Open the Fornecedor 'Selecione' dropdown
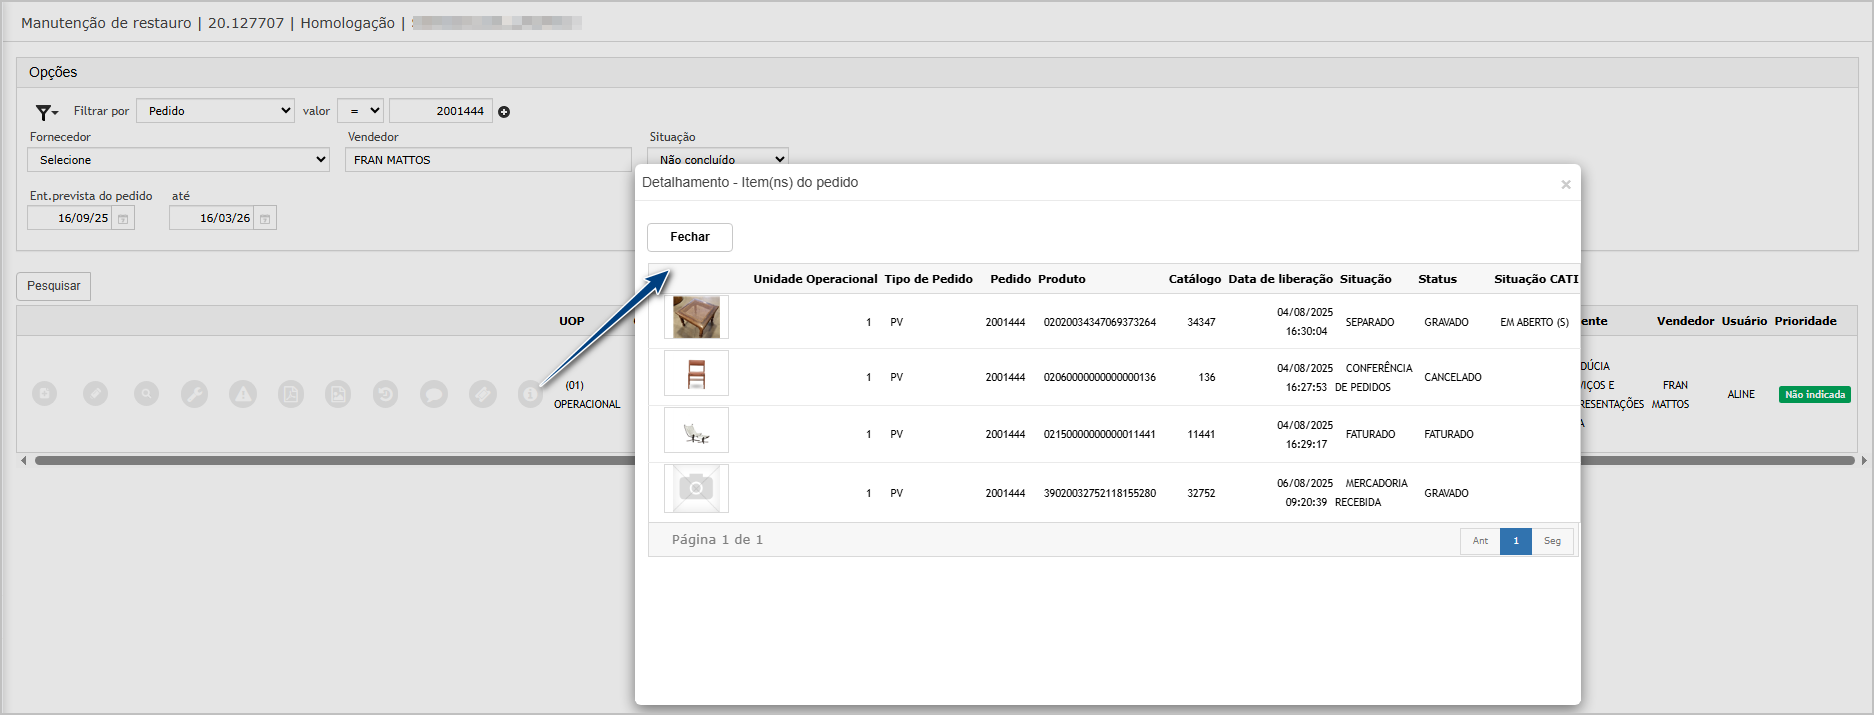Viewport: 1874px width, 715px height. point(178,160)
